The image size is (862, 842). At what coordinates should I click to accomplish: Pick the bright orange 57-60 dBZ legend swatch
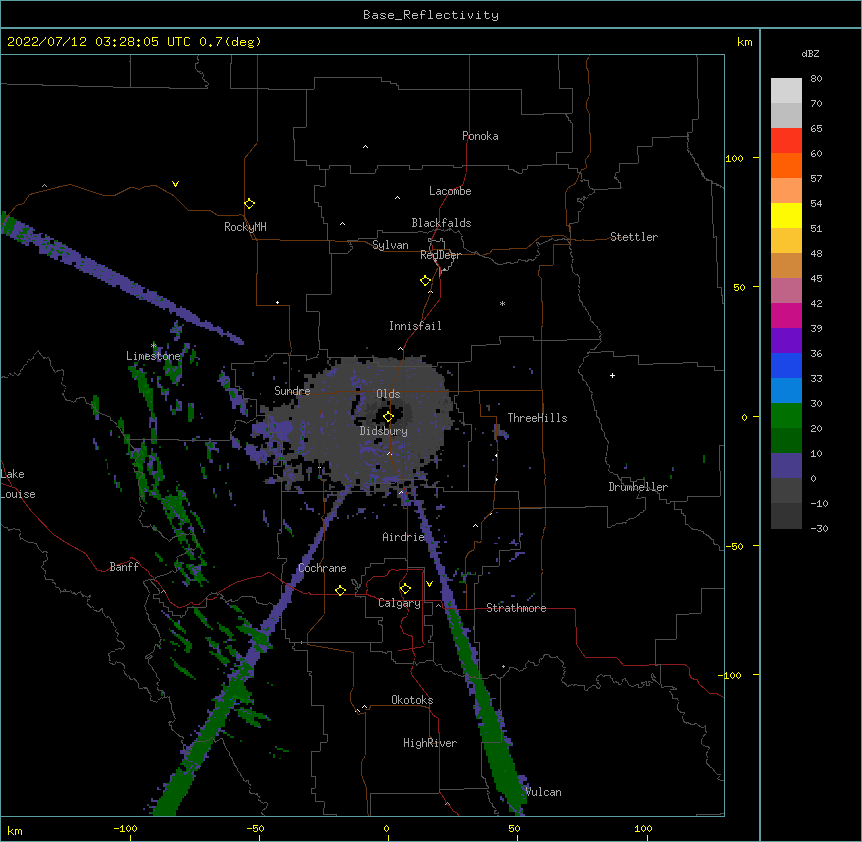coord(786,166)
